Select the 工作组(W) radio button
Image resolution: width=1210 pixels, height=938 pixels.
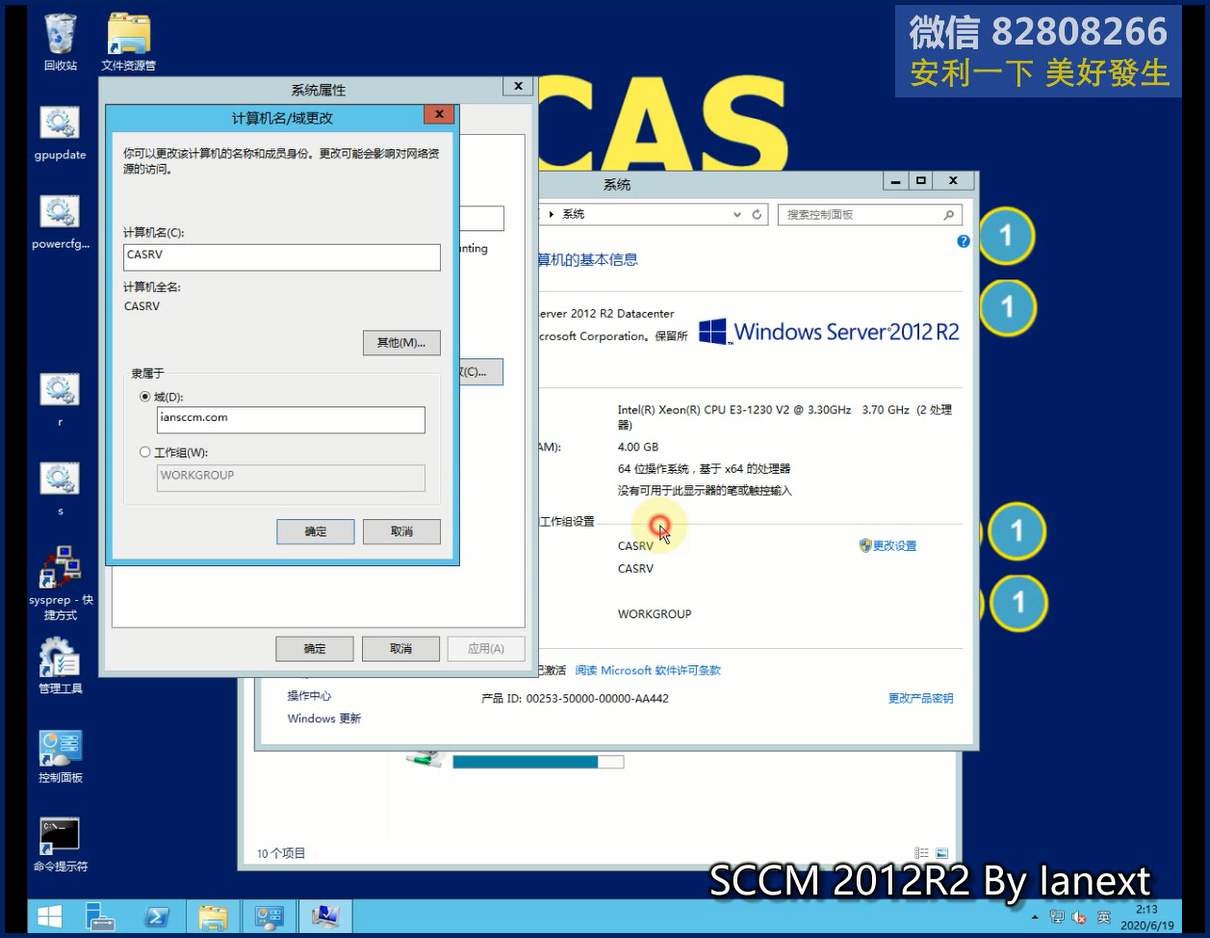coord(145,452)
